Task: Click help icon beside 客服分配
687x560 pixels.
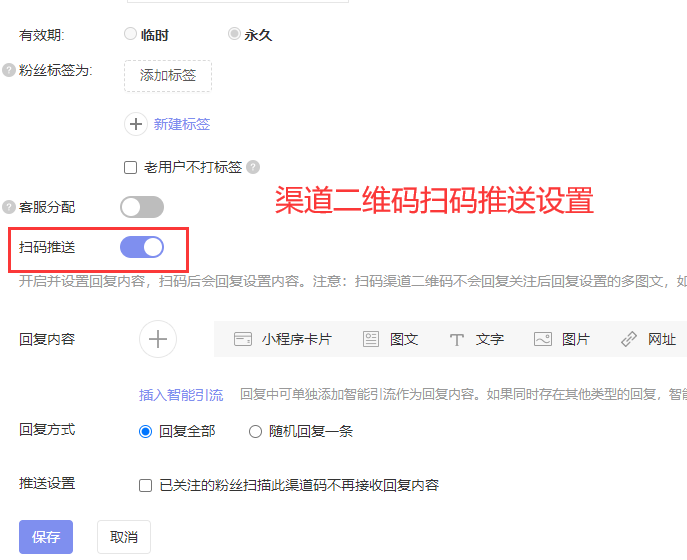Action: [x=9, y=207]
